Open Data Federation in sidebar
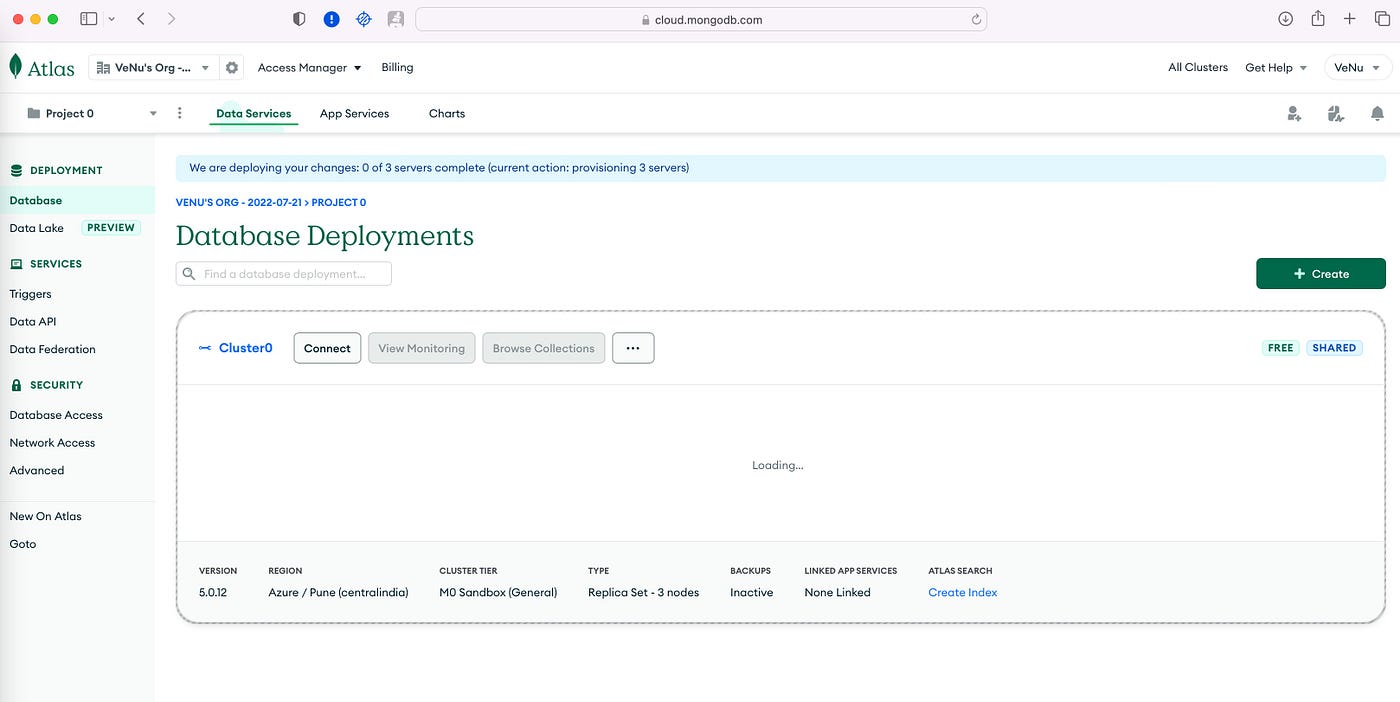1400x702 pixels. click(52, 350)
